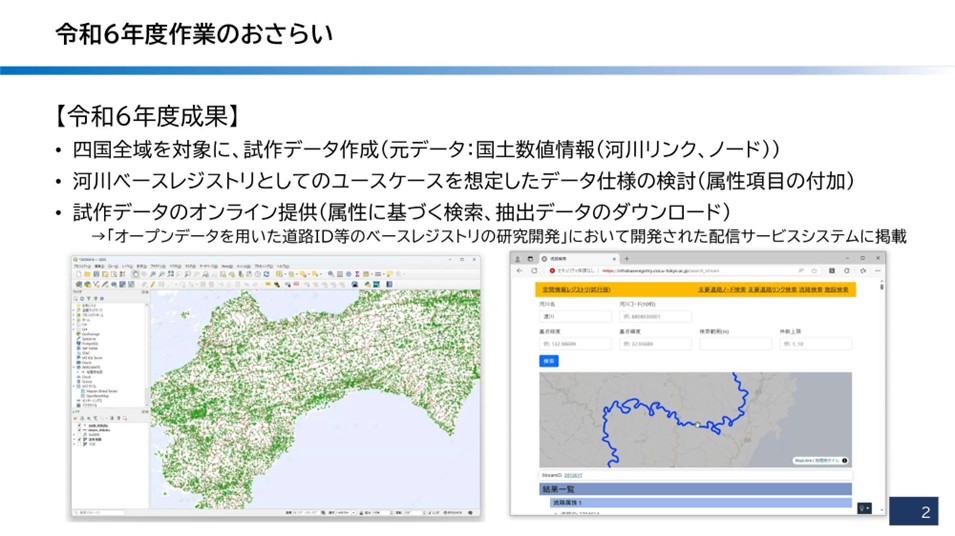Click the browser refresh icon

click(534, 271)
